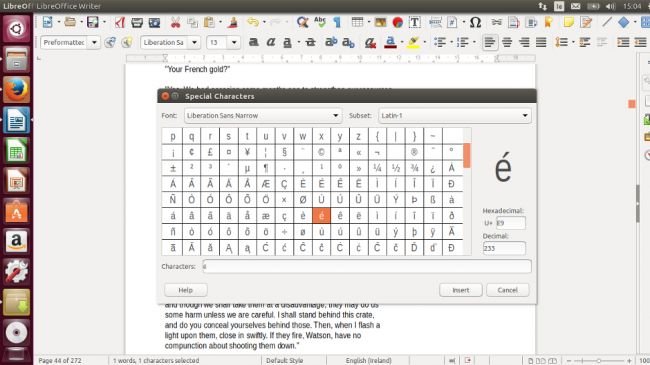650x365 pixels.
Task: Click the Clear Direct Formatting icon
Action: [370, 42]
